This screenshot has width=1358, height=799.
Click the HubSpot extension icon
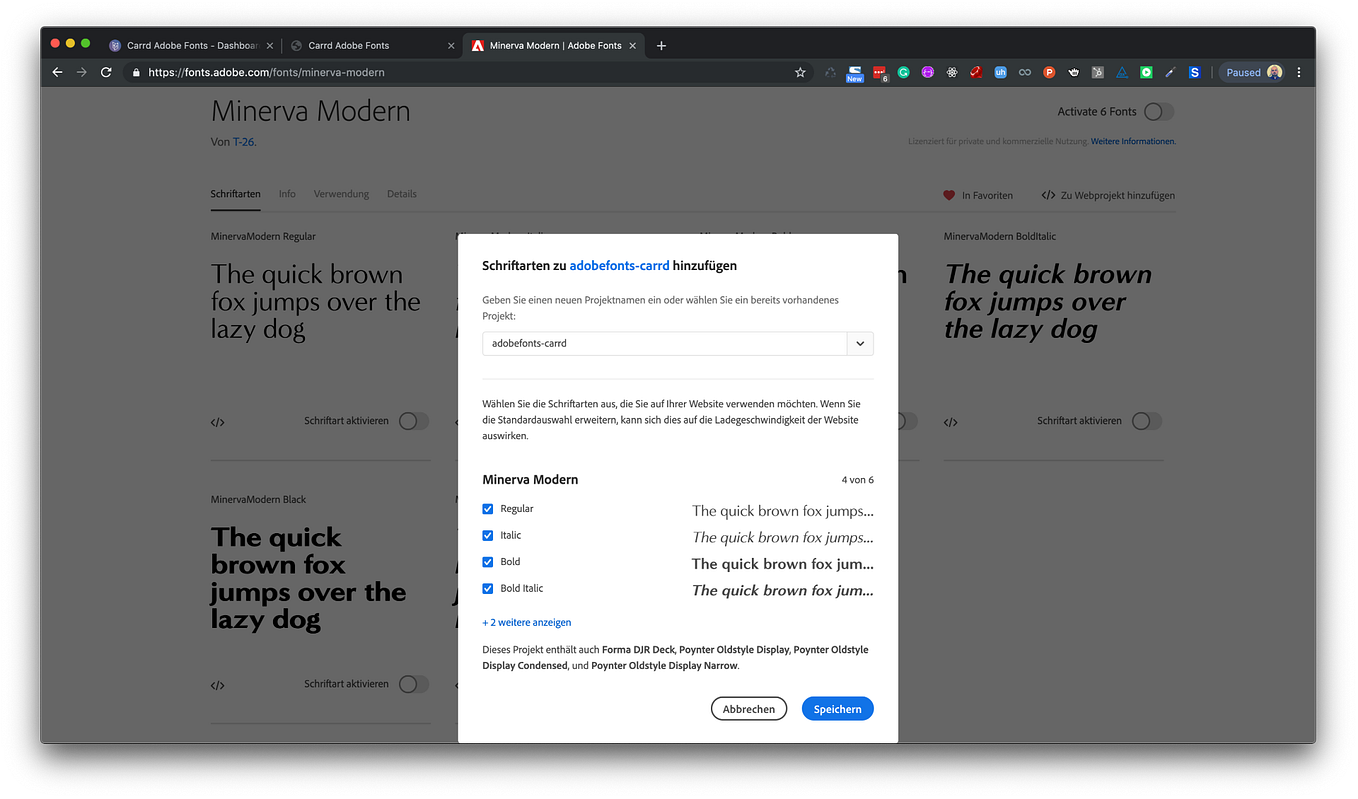1098,72
